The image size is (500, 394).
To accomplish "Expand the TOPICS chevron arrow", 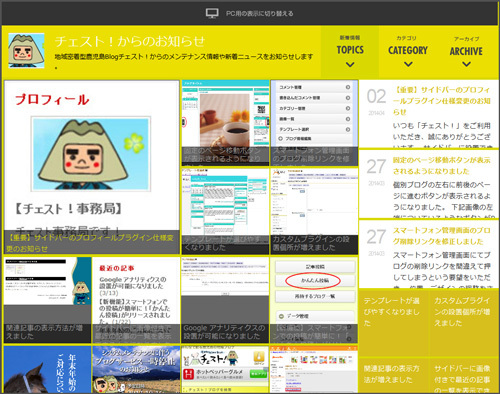I will [350, 65].
